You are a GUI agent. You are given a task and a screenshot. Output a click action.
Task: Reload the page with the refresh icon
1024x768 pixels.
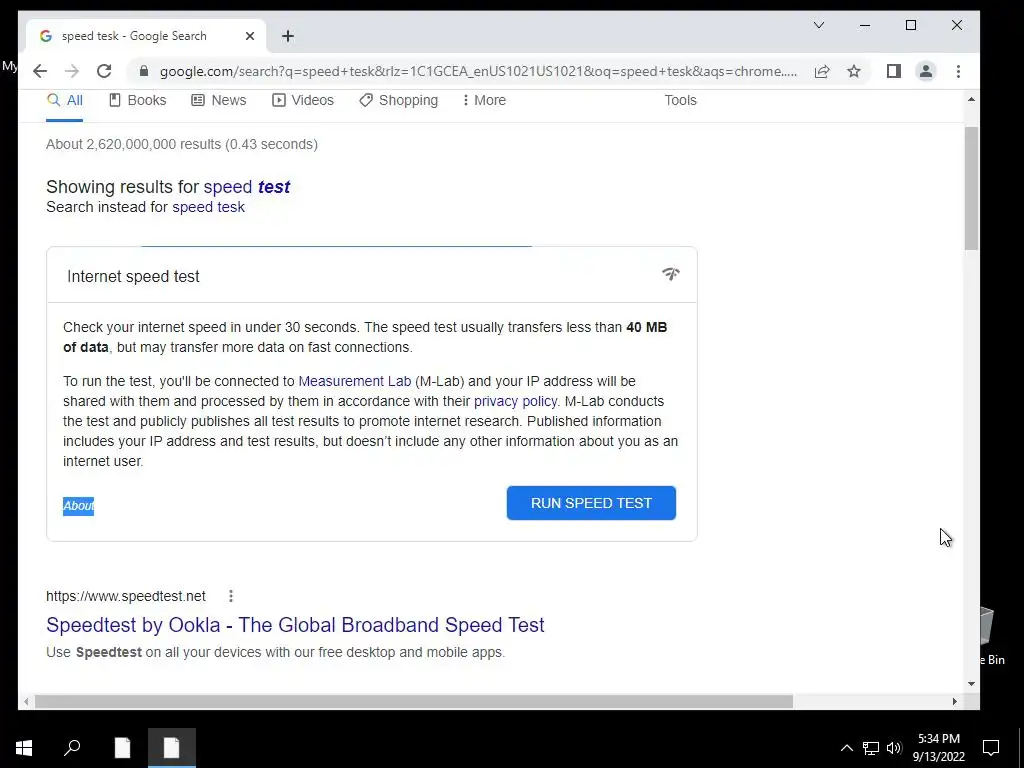click(x=104, y=71)
